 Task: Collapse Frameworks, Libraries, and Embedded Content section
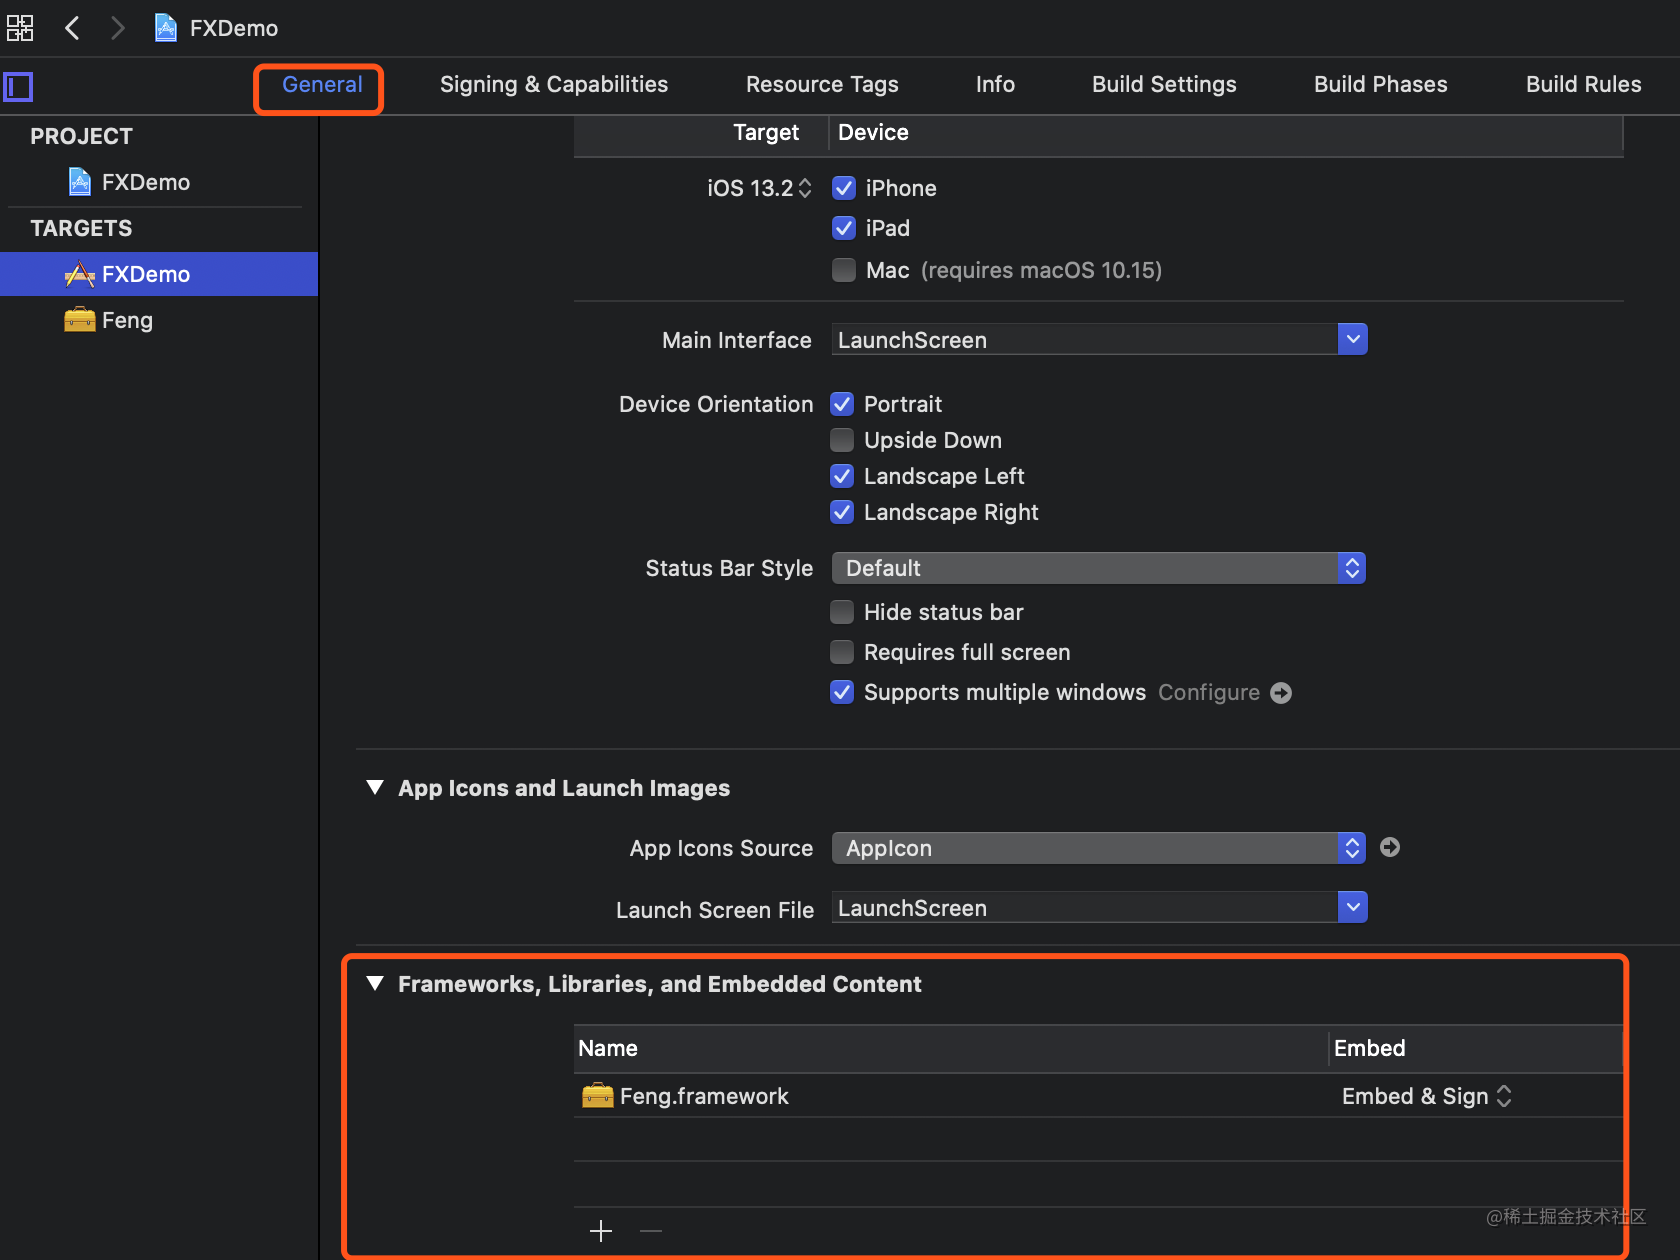point(375,984)
